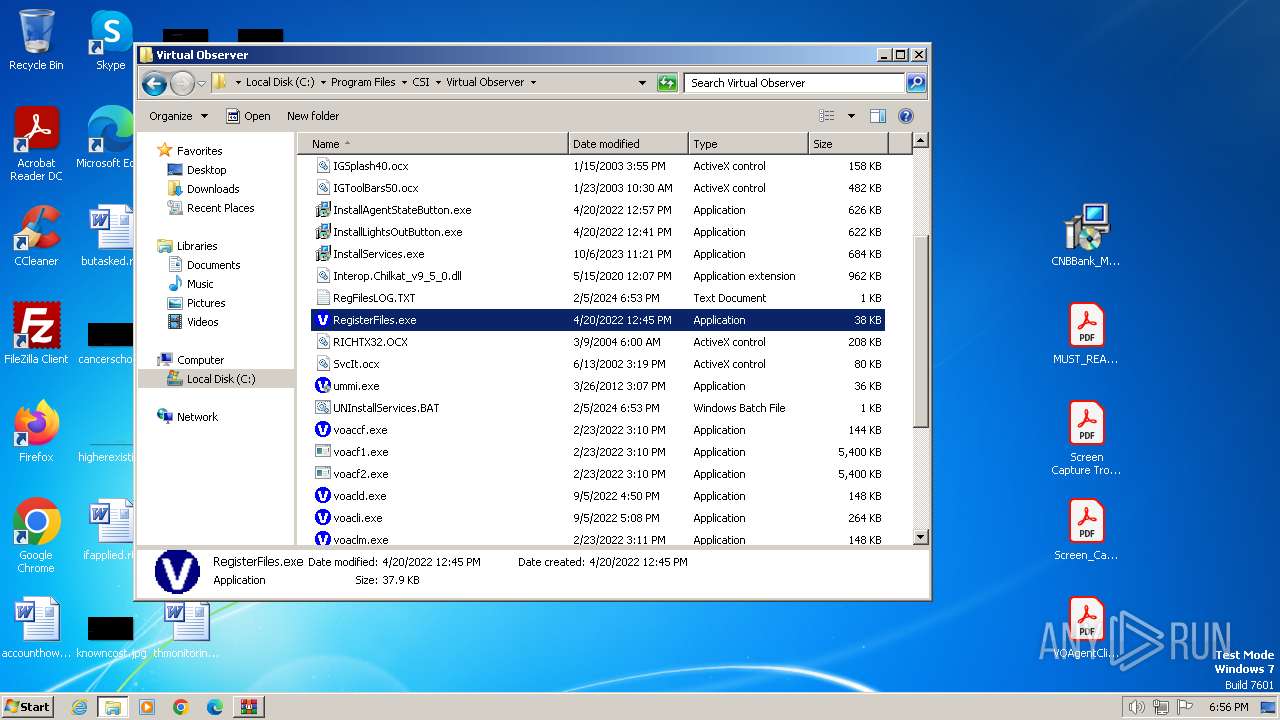The height and width of the screenshot is (720, 1280).
Task: Select Program Files breadcrumb segment
Action: (363, 82)
